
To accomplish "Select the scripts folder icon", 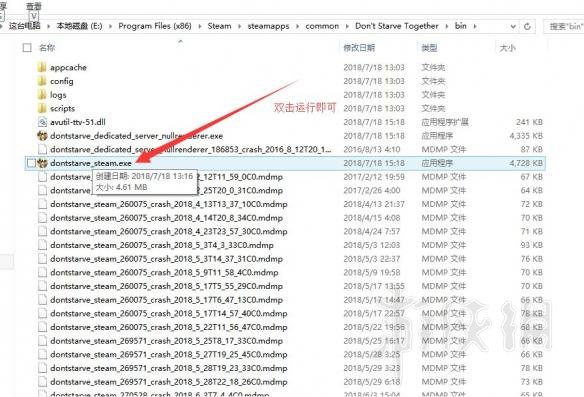I will point(42,108).
